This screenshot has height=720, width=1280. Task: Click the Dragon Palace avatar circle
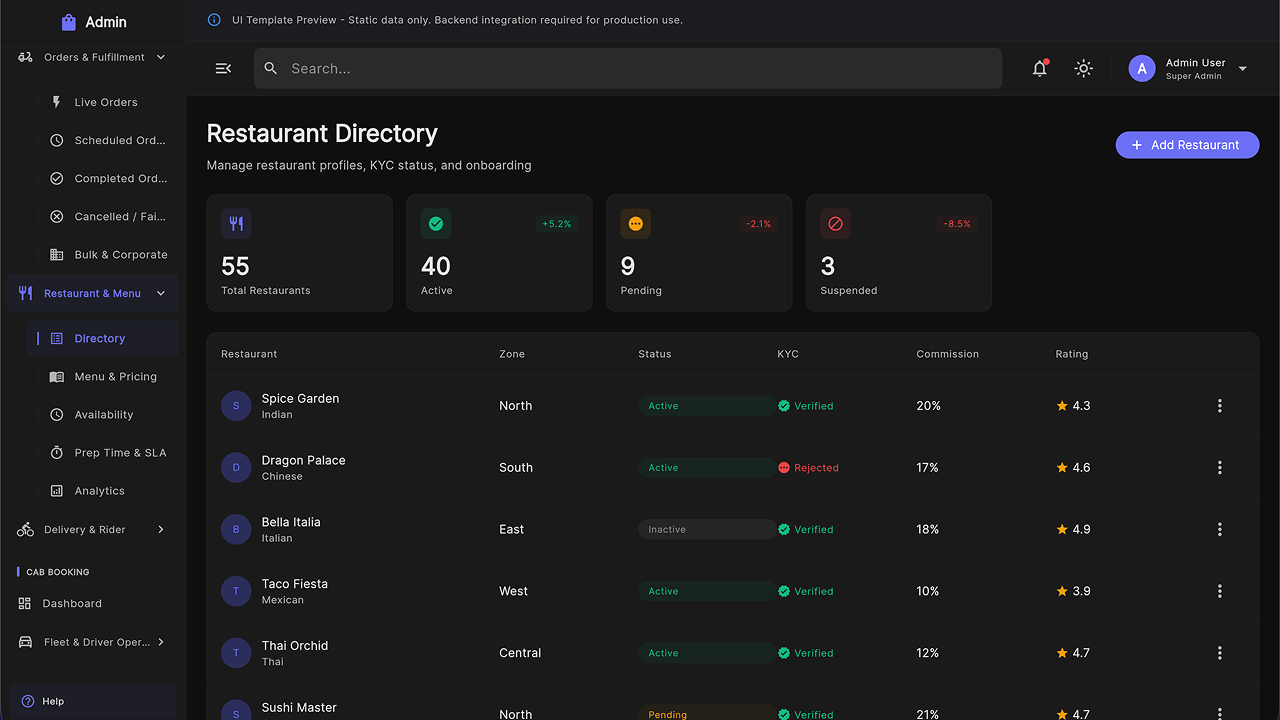[236, 468]
